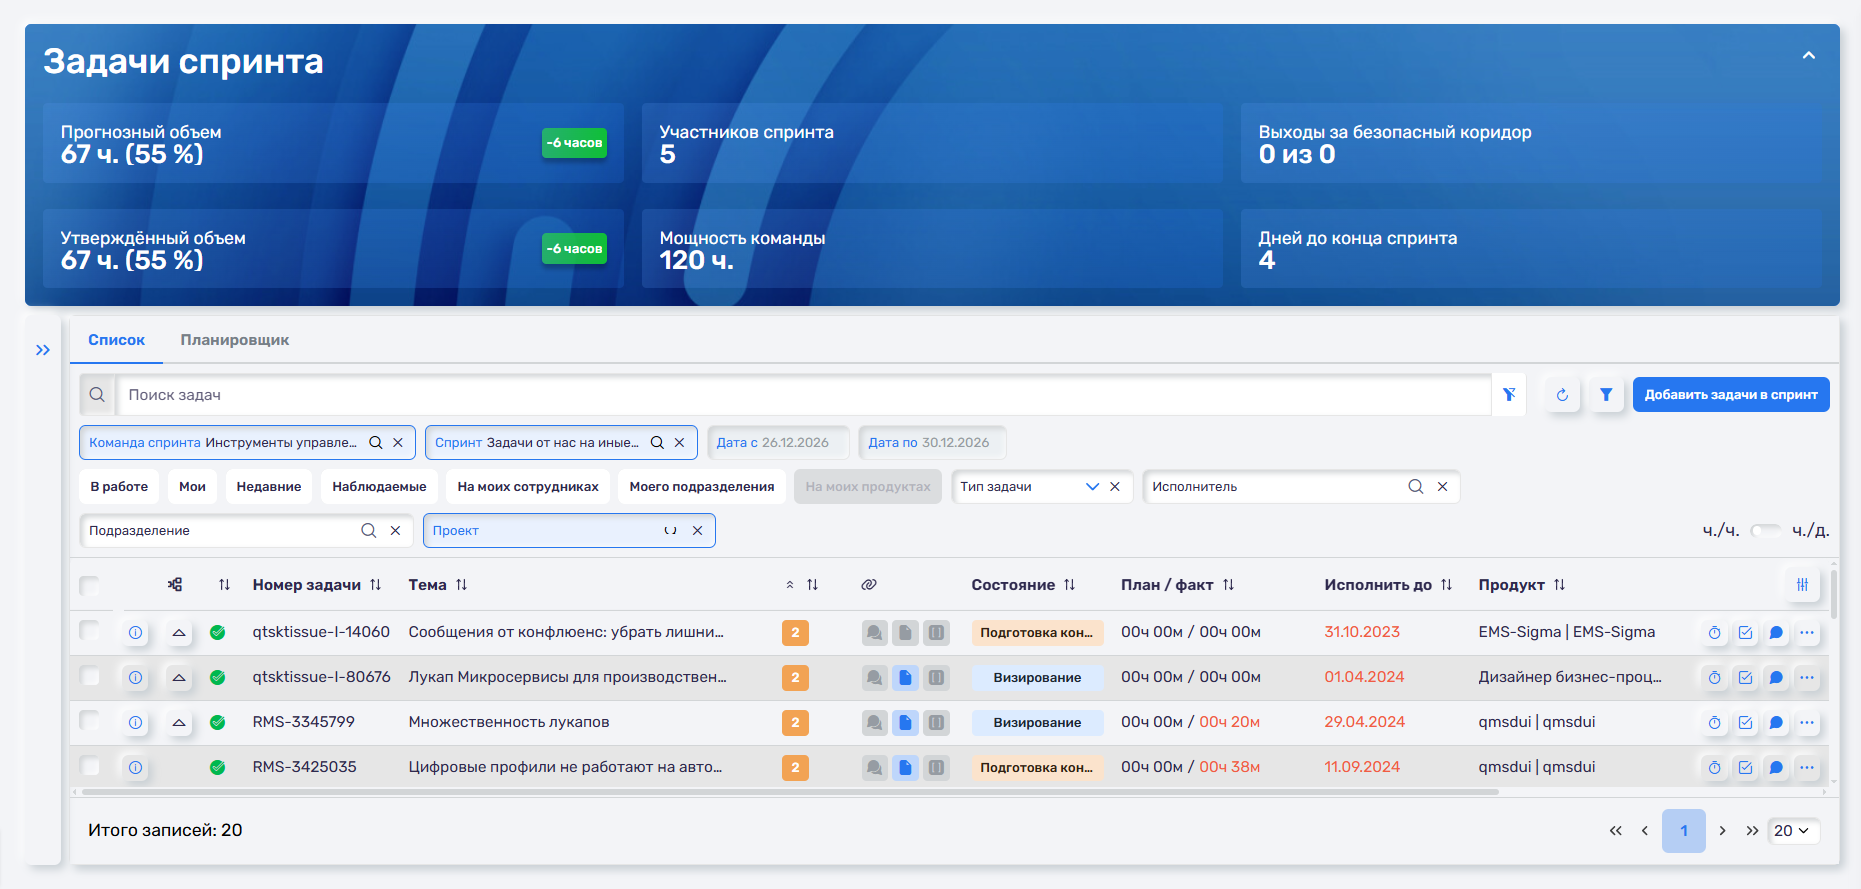Screen dimensions: 1861x889
Task: Open info for task qtsktissue-I-14060
Action: [135, 633]
